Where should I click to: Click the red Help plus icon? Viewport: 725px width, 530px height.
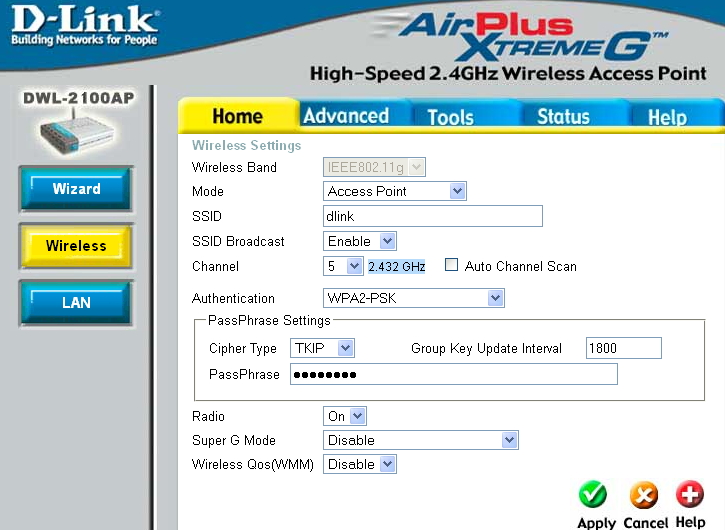click(690, 495)
